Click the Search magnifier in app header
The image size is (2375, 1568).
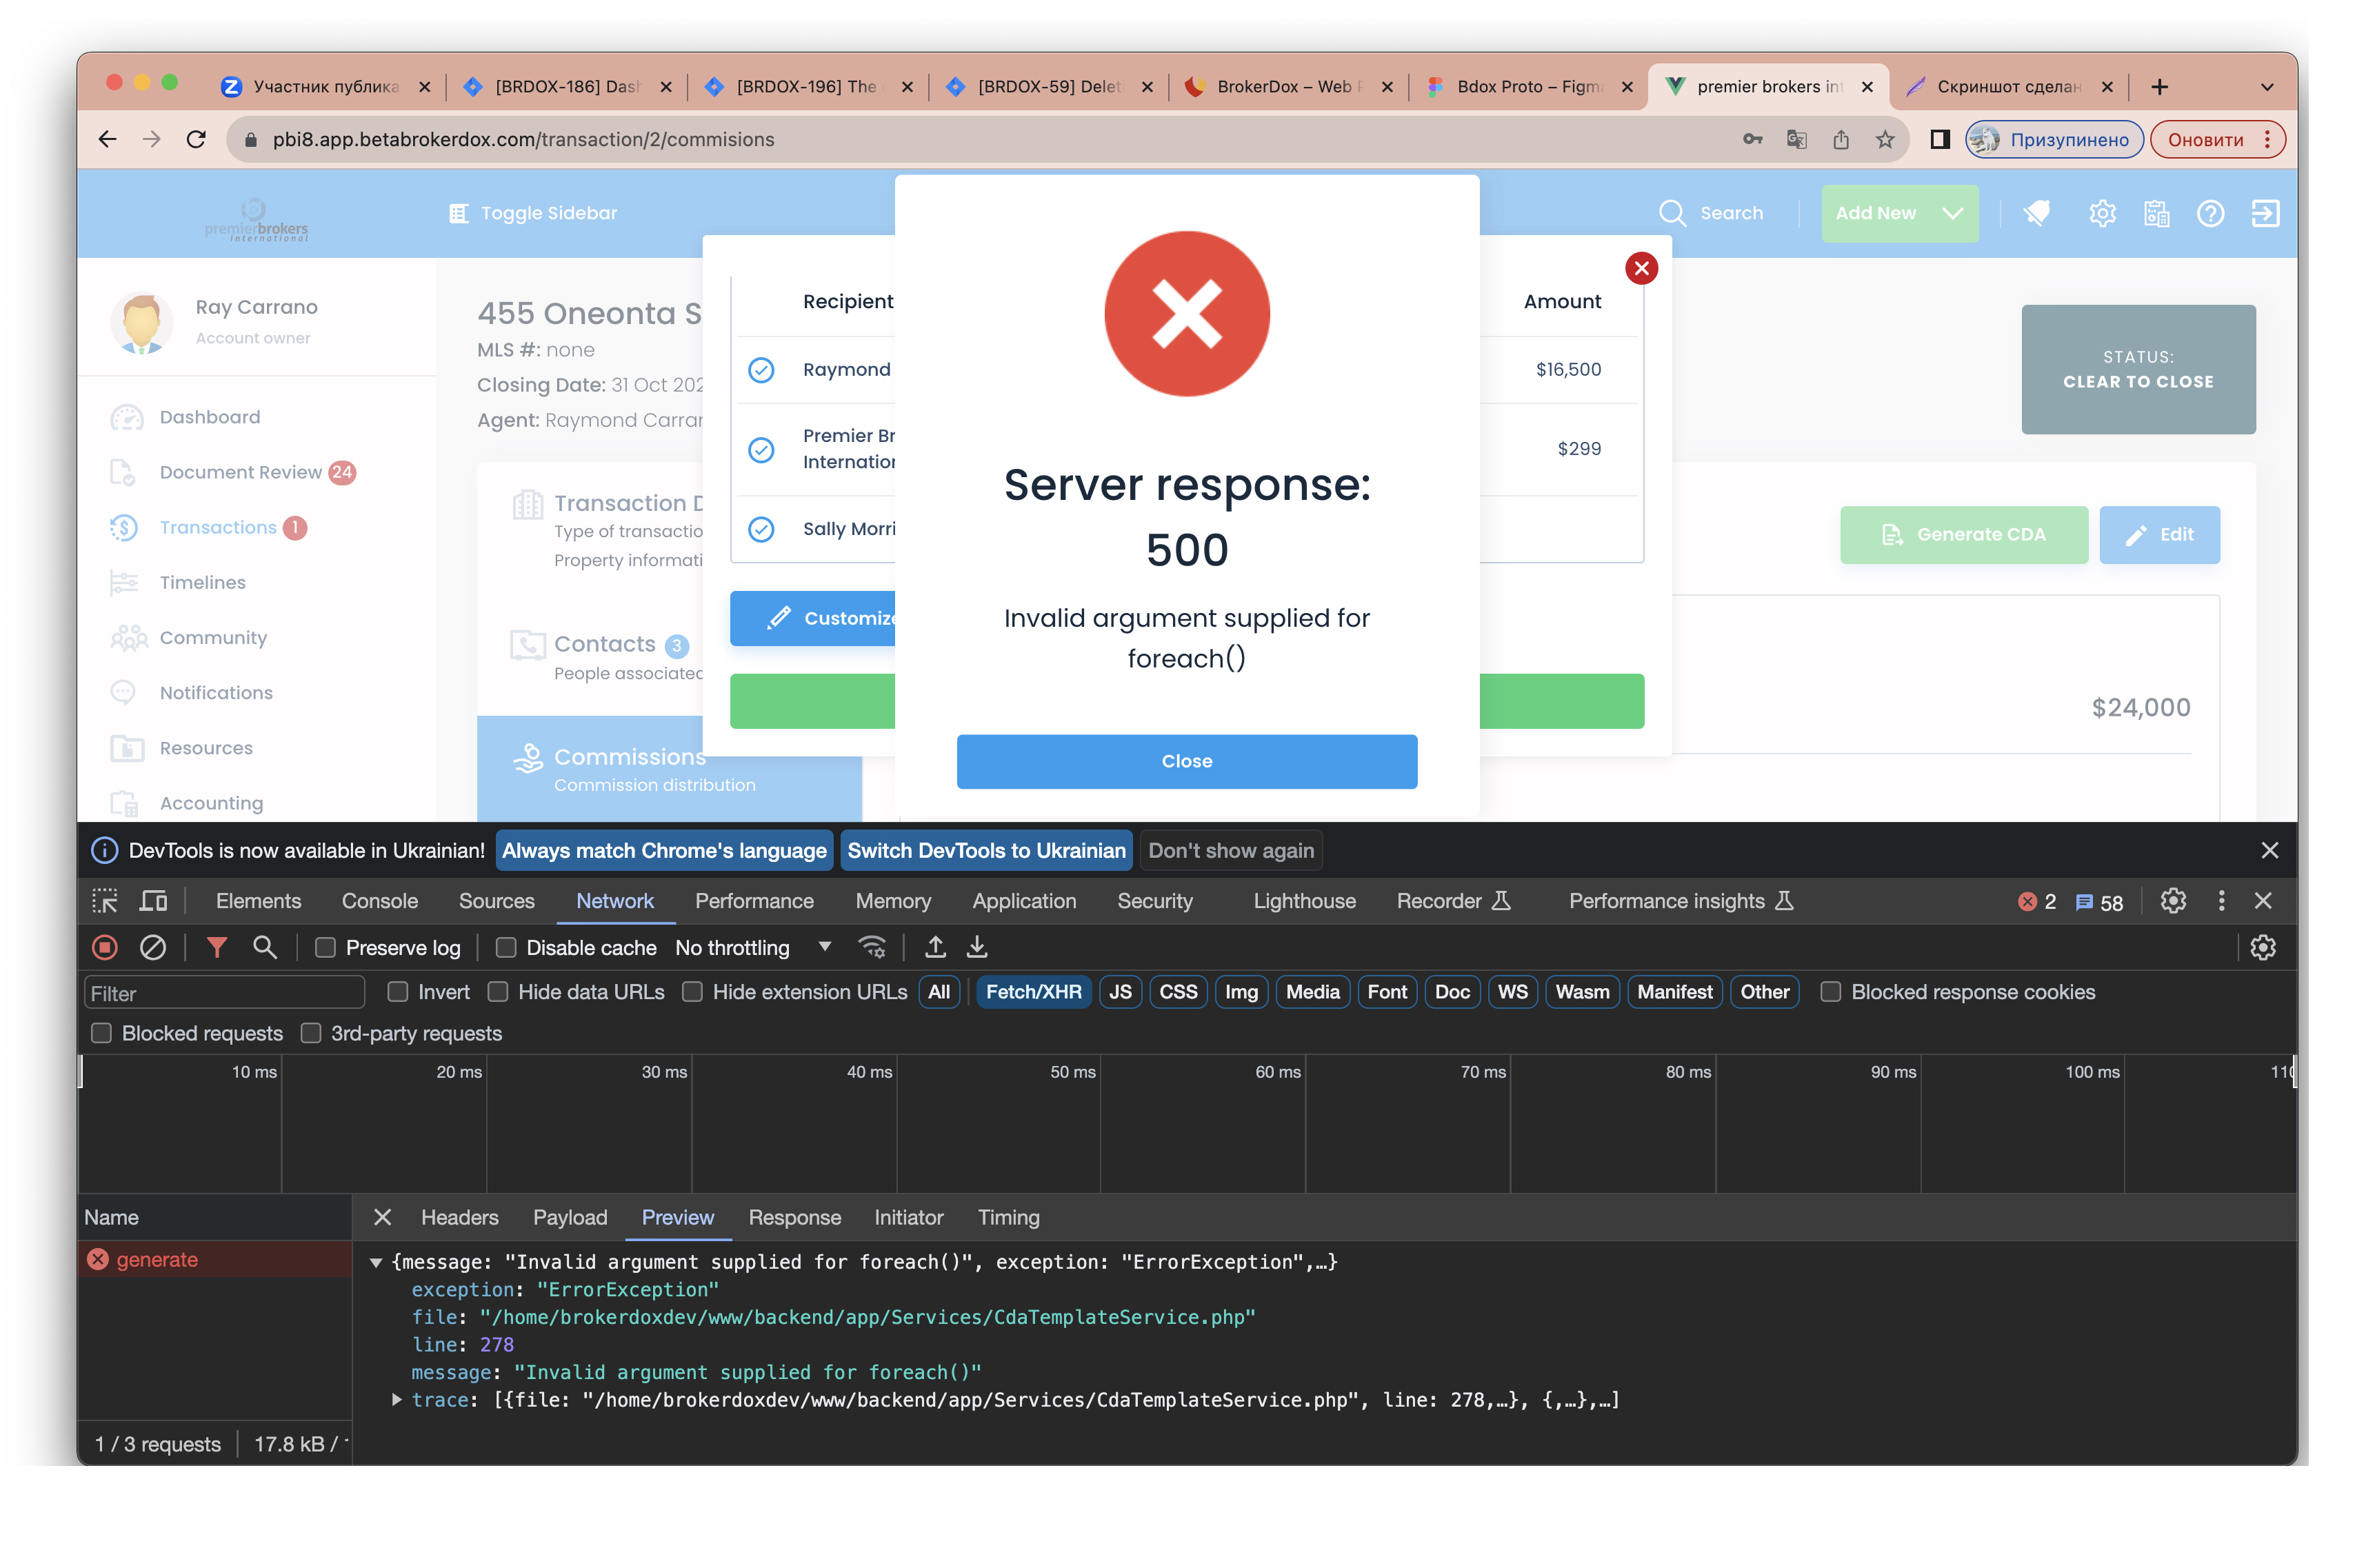click(x=1672, y=213)
